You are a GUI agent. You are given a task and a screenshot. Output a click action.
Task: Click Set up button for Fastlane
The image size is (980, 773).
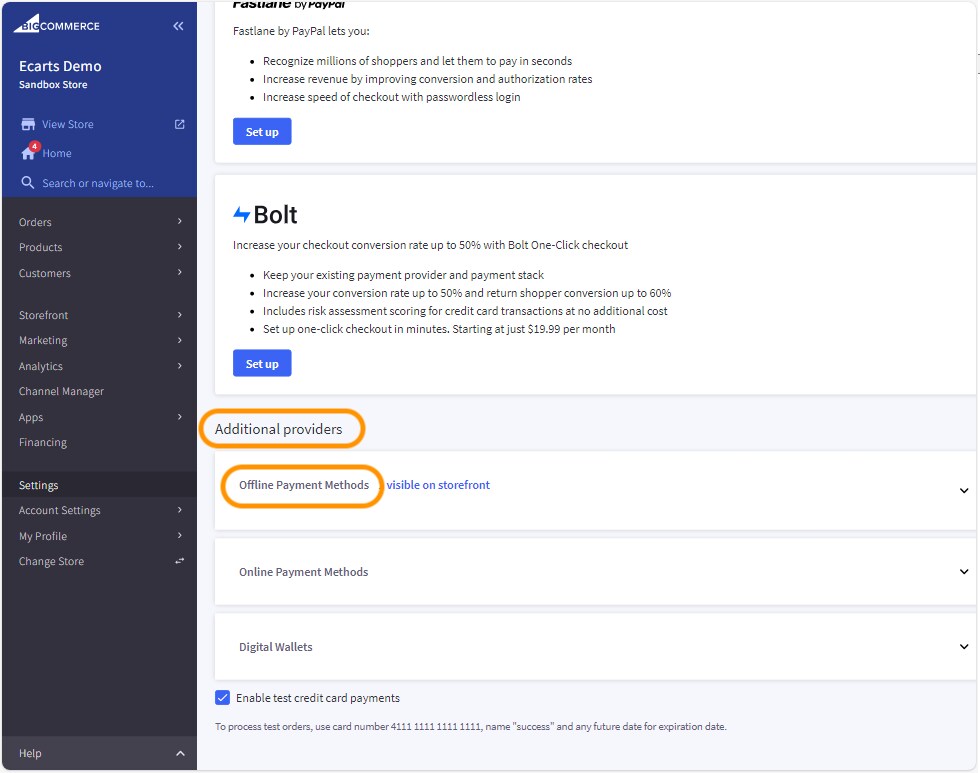click(x=262, y=132)
